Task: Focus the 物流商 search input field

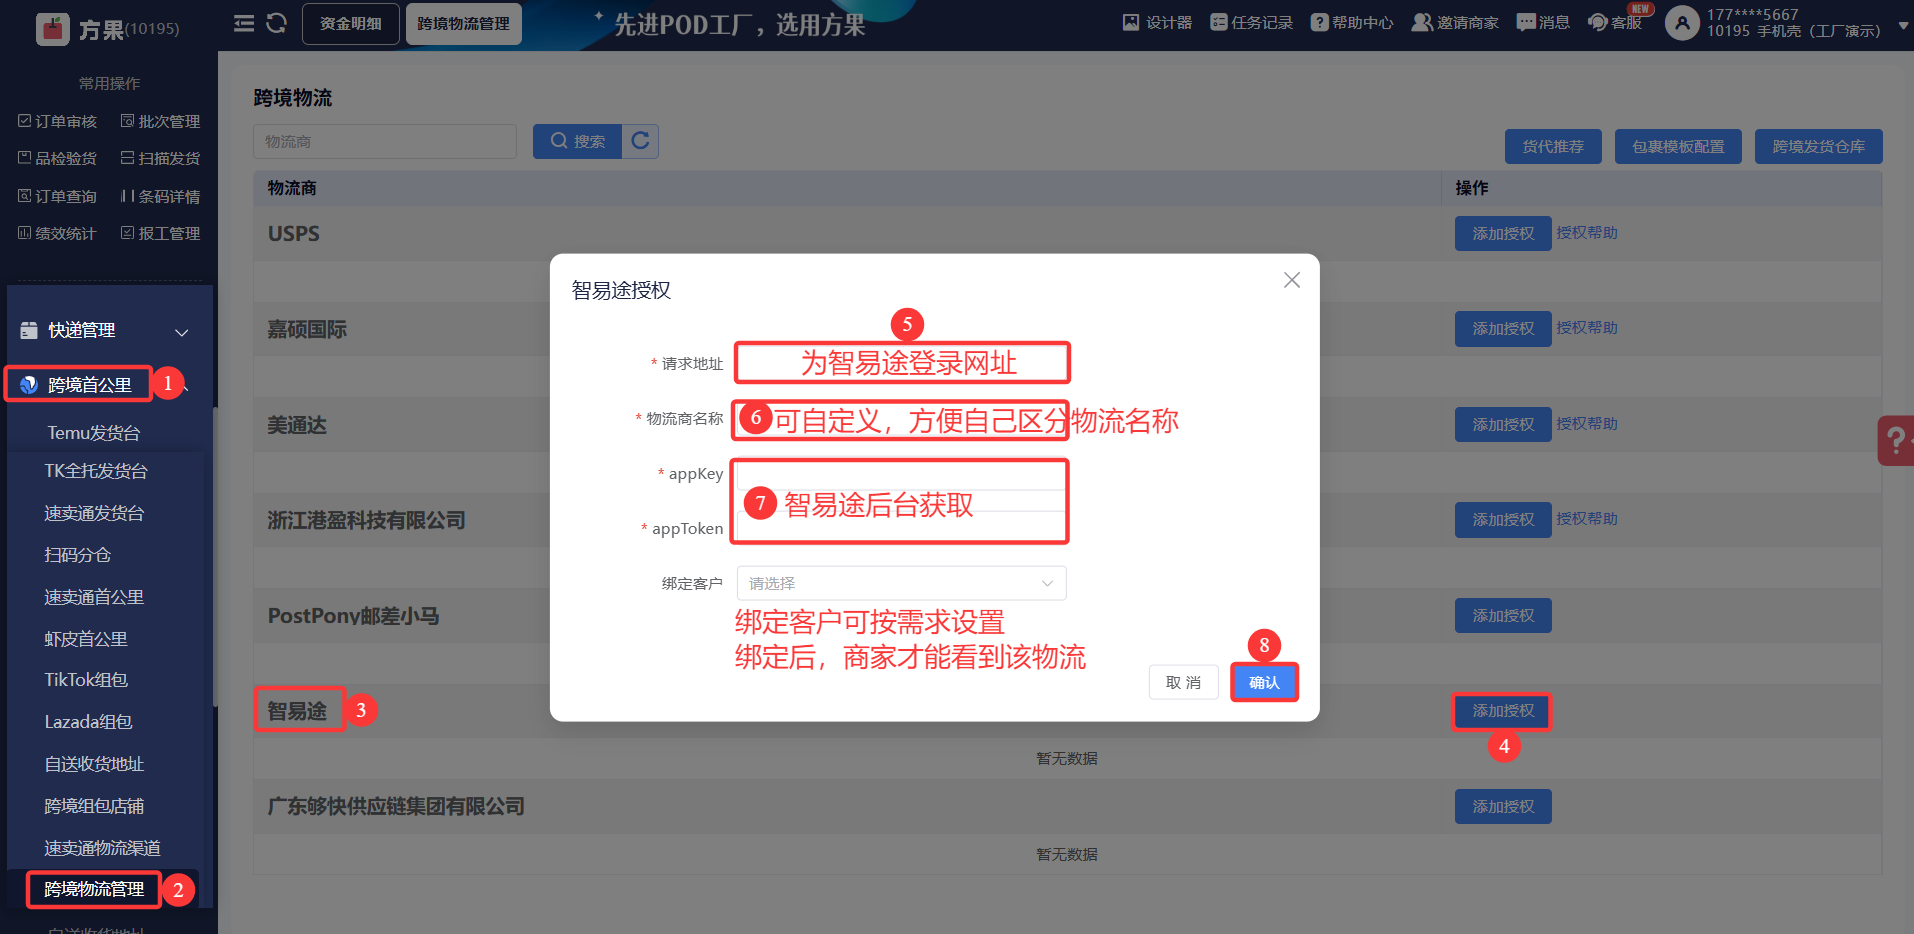Action: click(385, 141)
